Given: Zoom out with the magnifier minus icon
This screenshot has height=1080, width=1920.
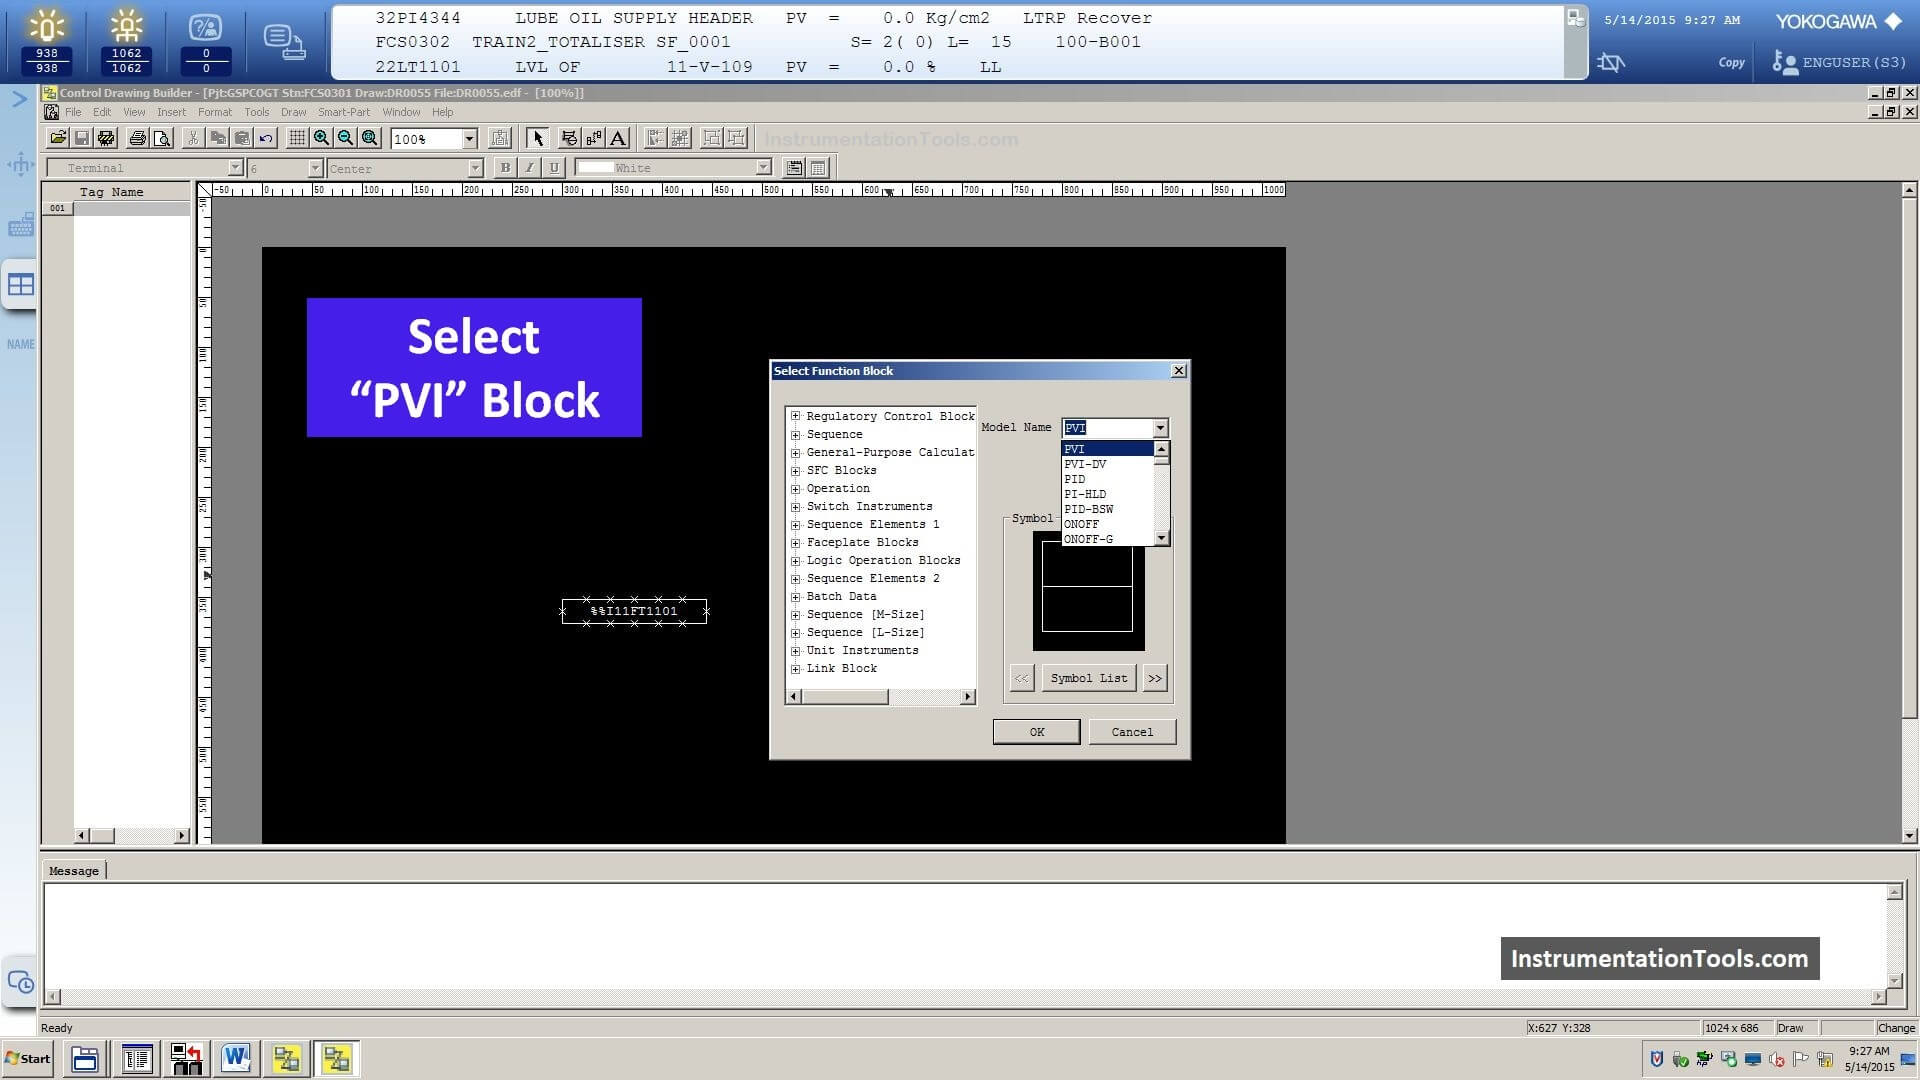Looking at the screenshot, I should coord(345,139).
